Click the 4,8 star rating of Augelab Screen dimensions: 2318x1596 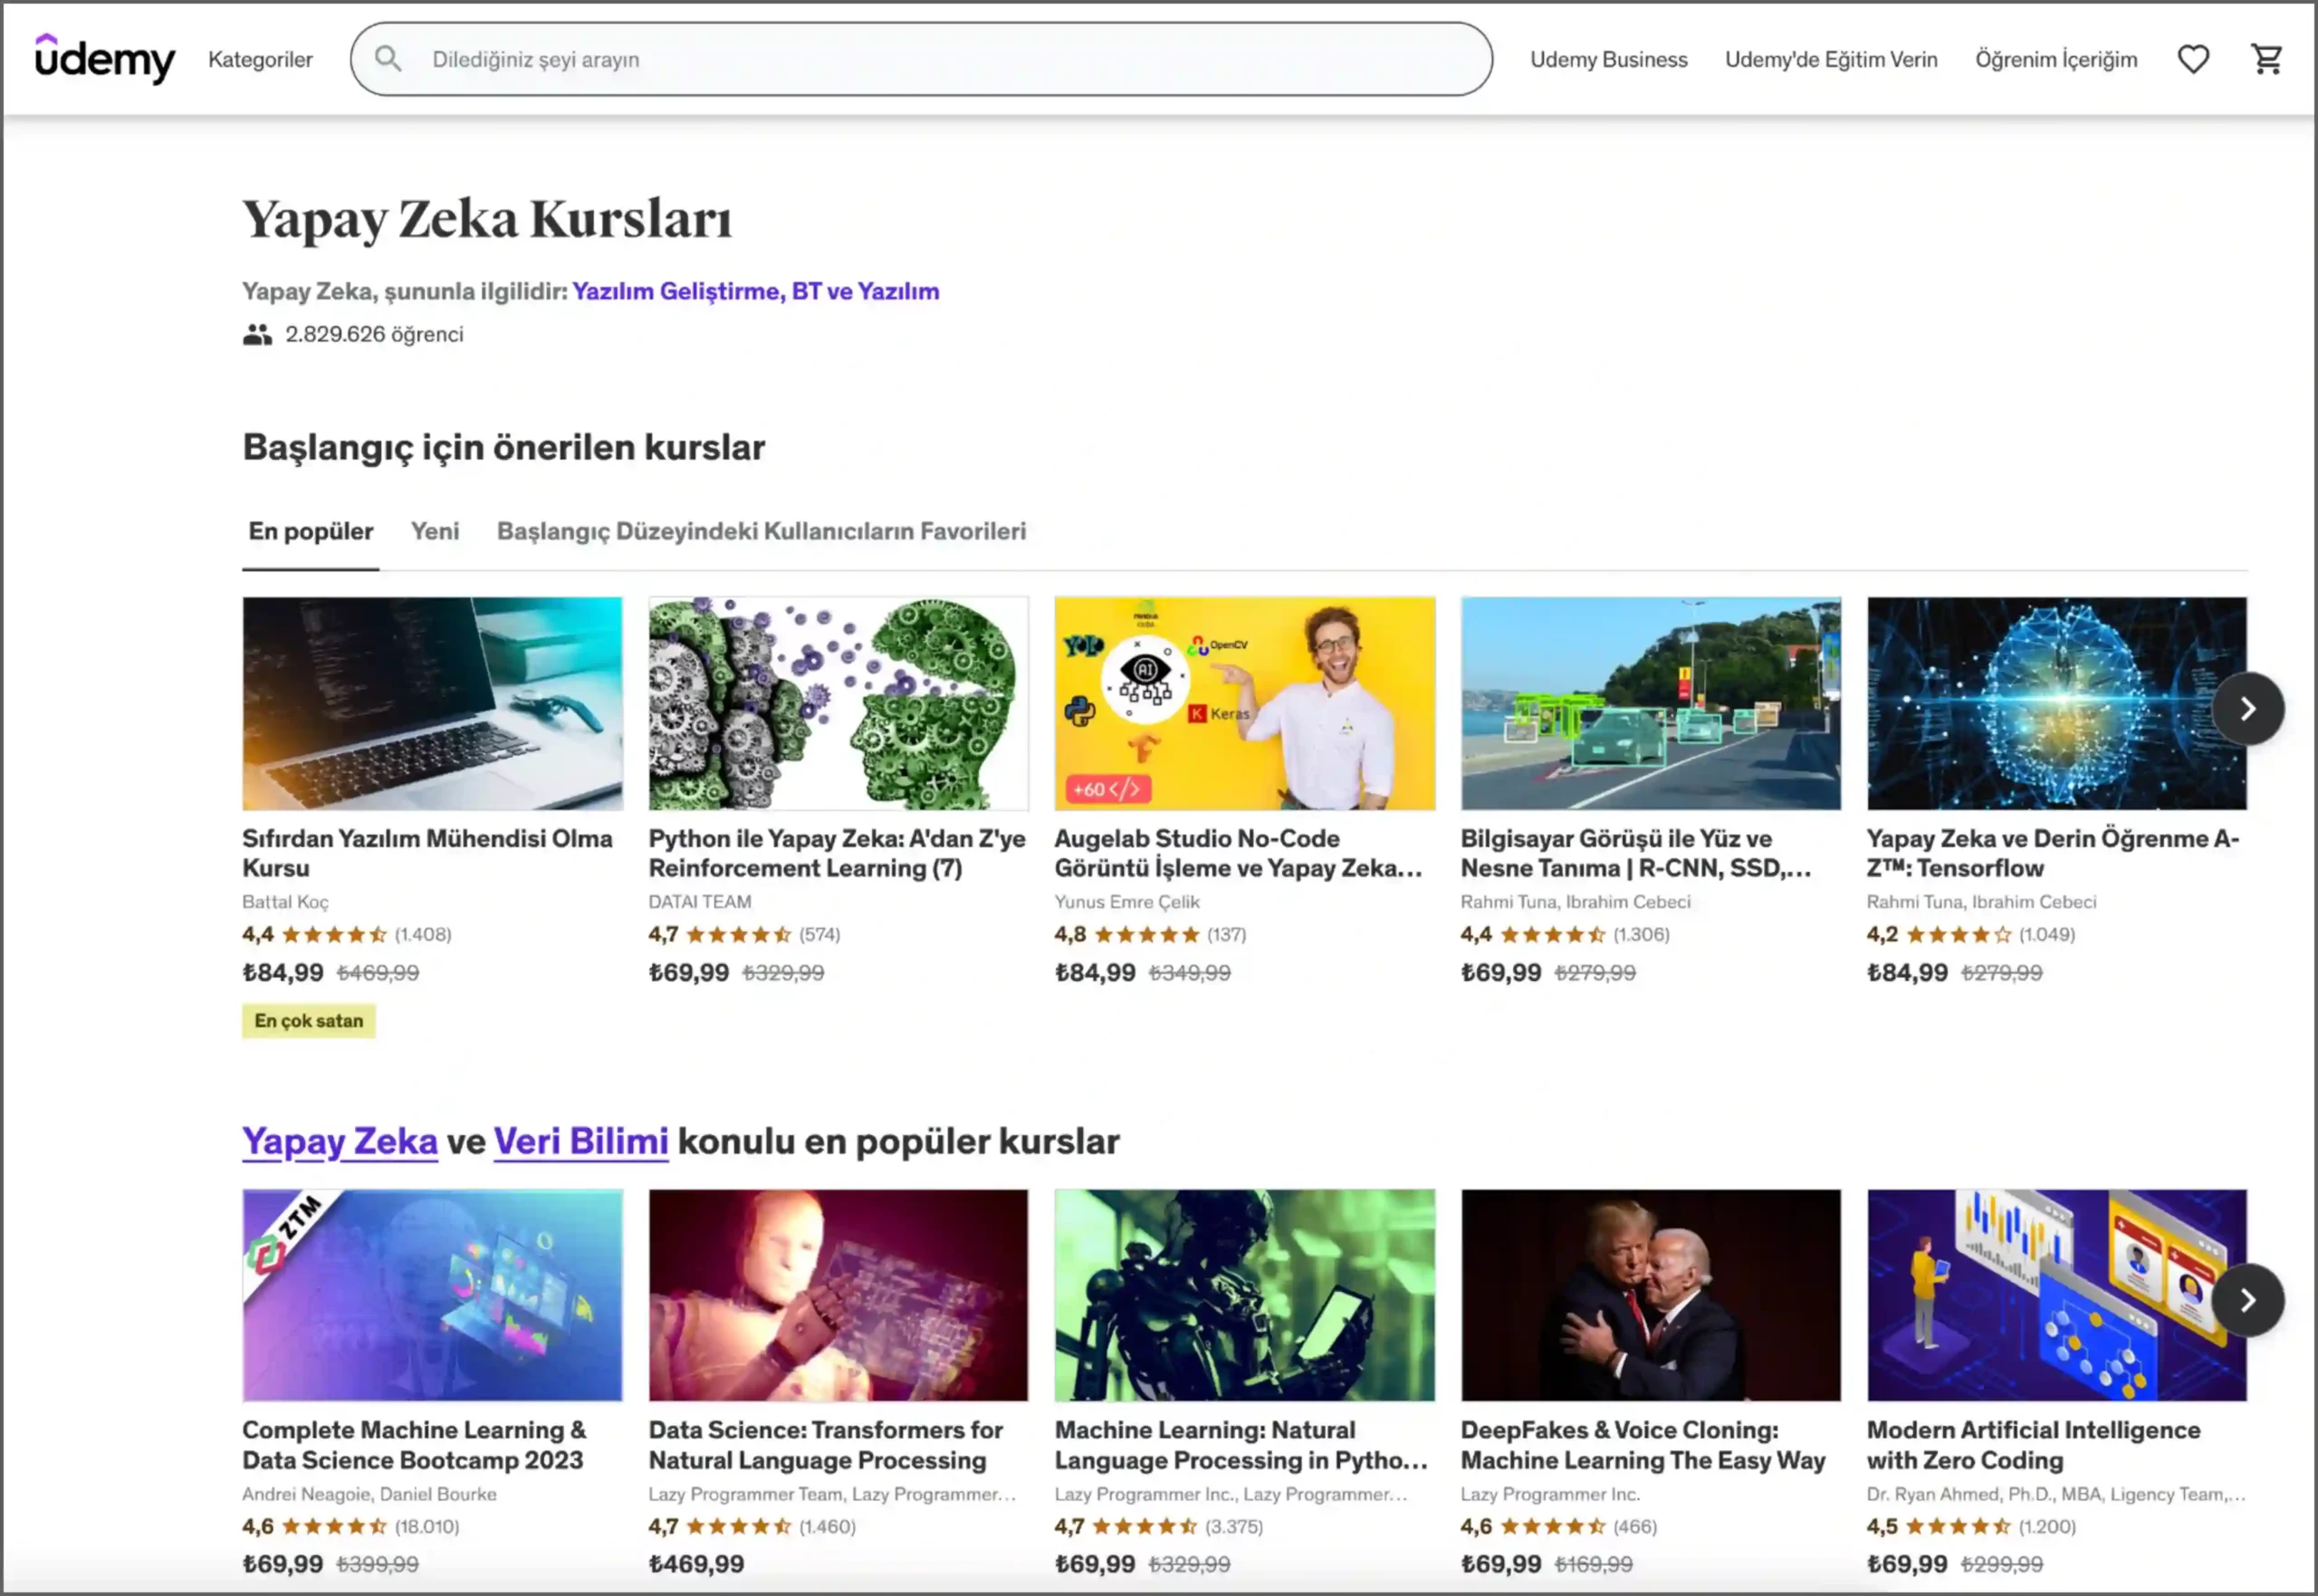click(1127, 935)
